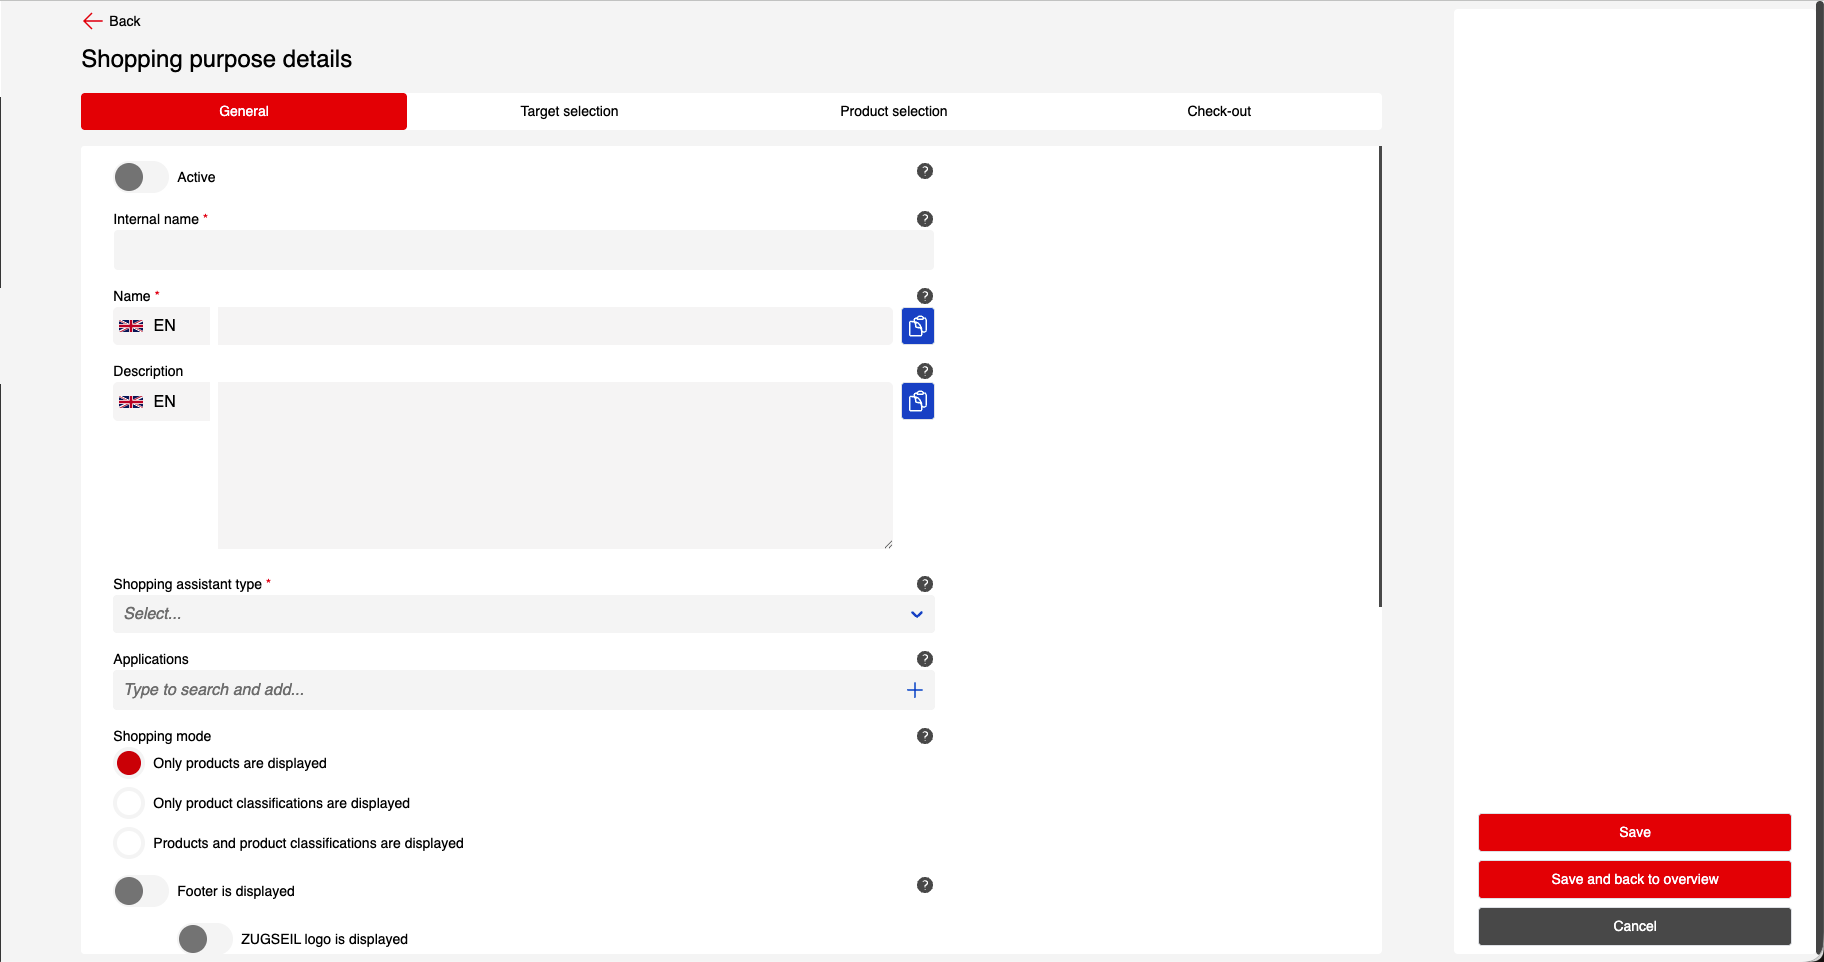Click the copy icon beside Description field
Viewport: 1824px width, 962px height.
click(x=917, y=401)
